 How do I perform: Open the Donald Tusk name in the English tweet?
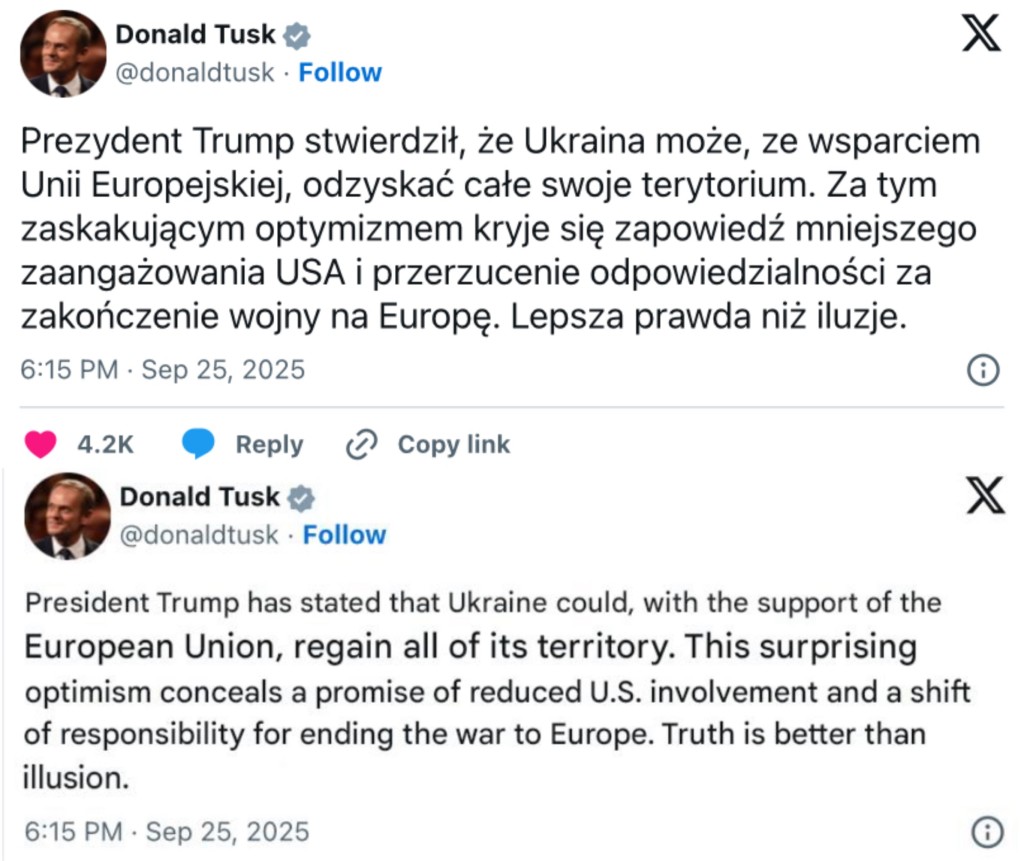(x=202, y=497)
